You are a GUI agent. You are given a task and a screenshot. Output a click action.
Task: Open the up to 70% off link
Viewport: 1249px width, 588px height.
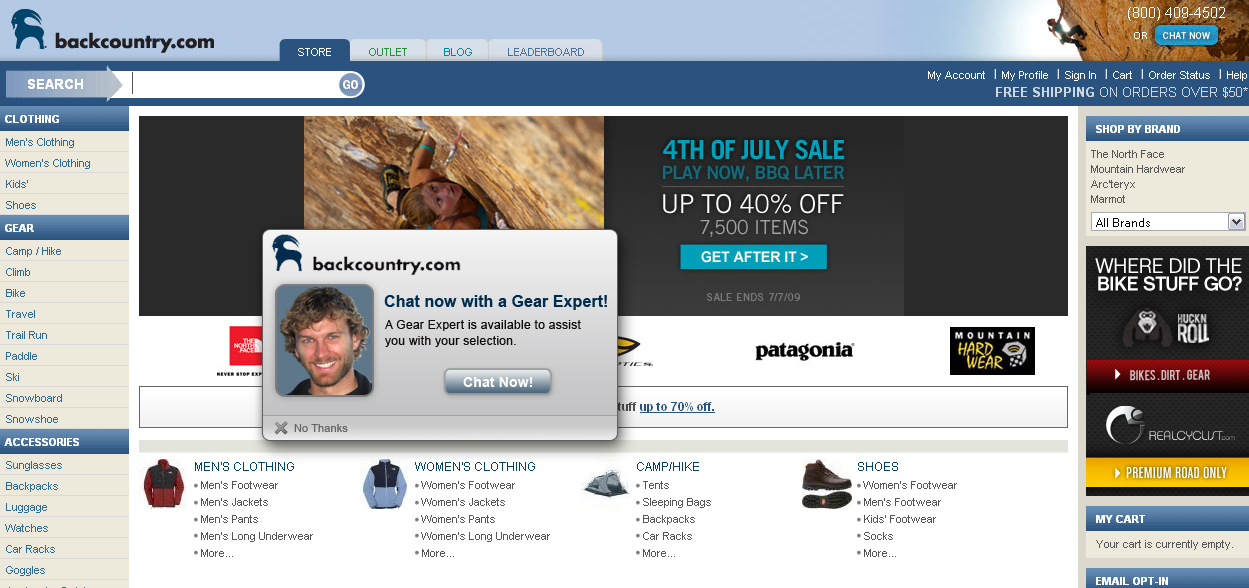coord(677,407)
